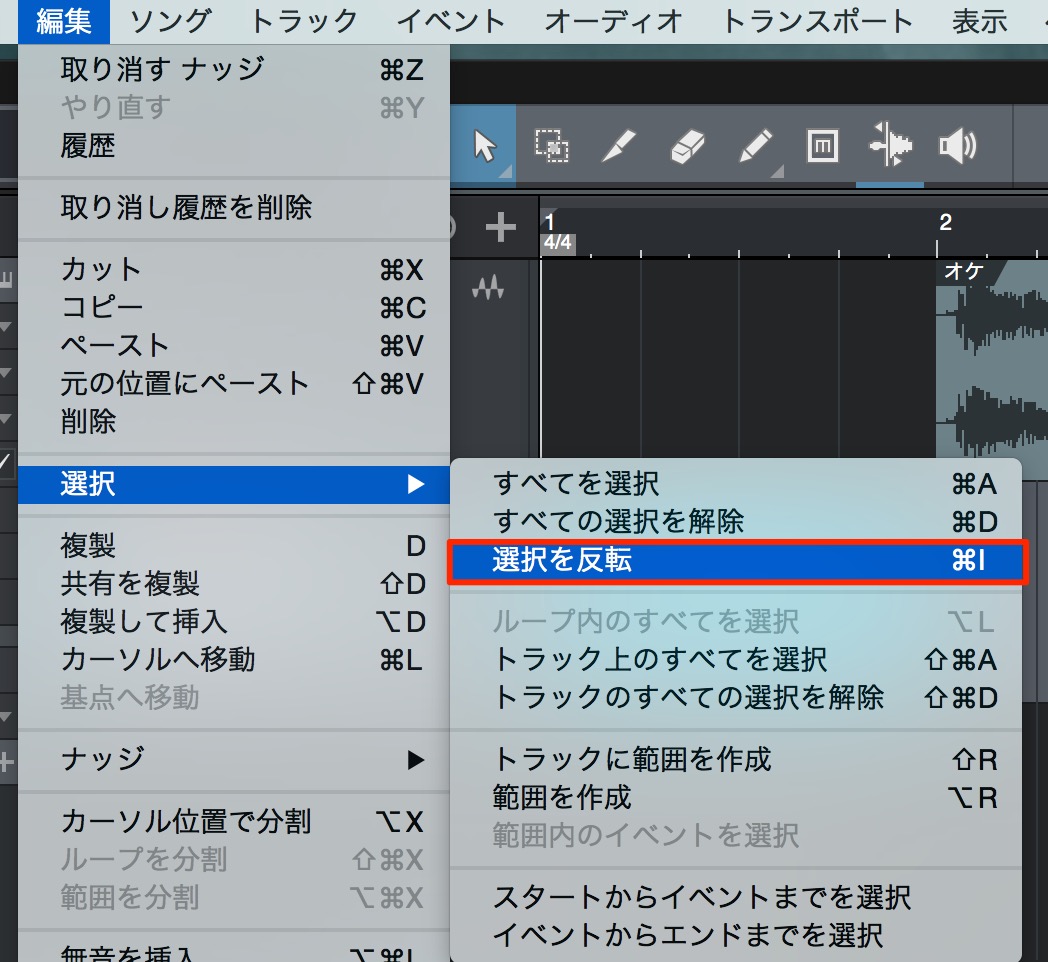1048x962 pixels.
Task: Open 履歴 from the menu
Action: 234,146
